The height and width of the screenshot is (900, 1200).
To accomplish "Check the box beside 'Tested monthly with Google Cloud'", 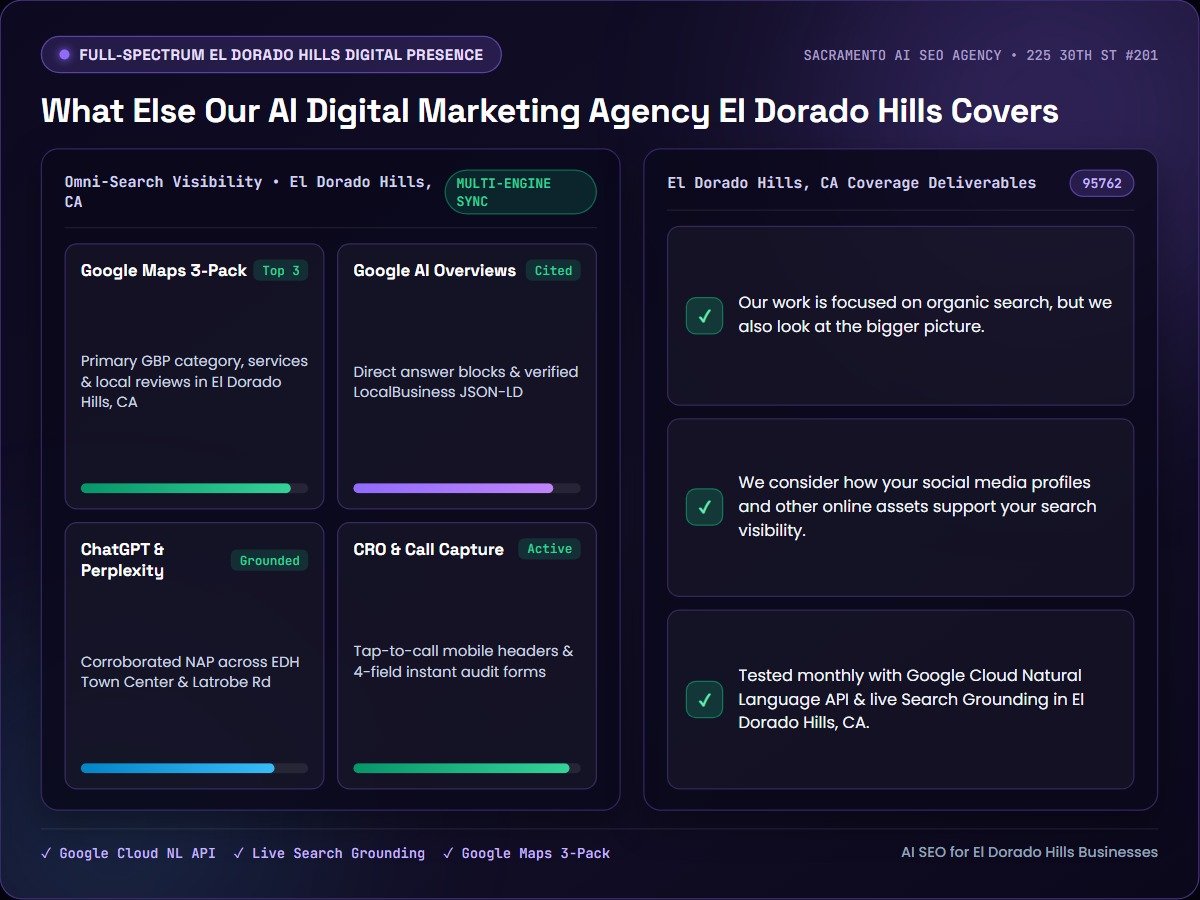I will [x=705, y=699].
